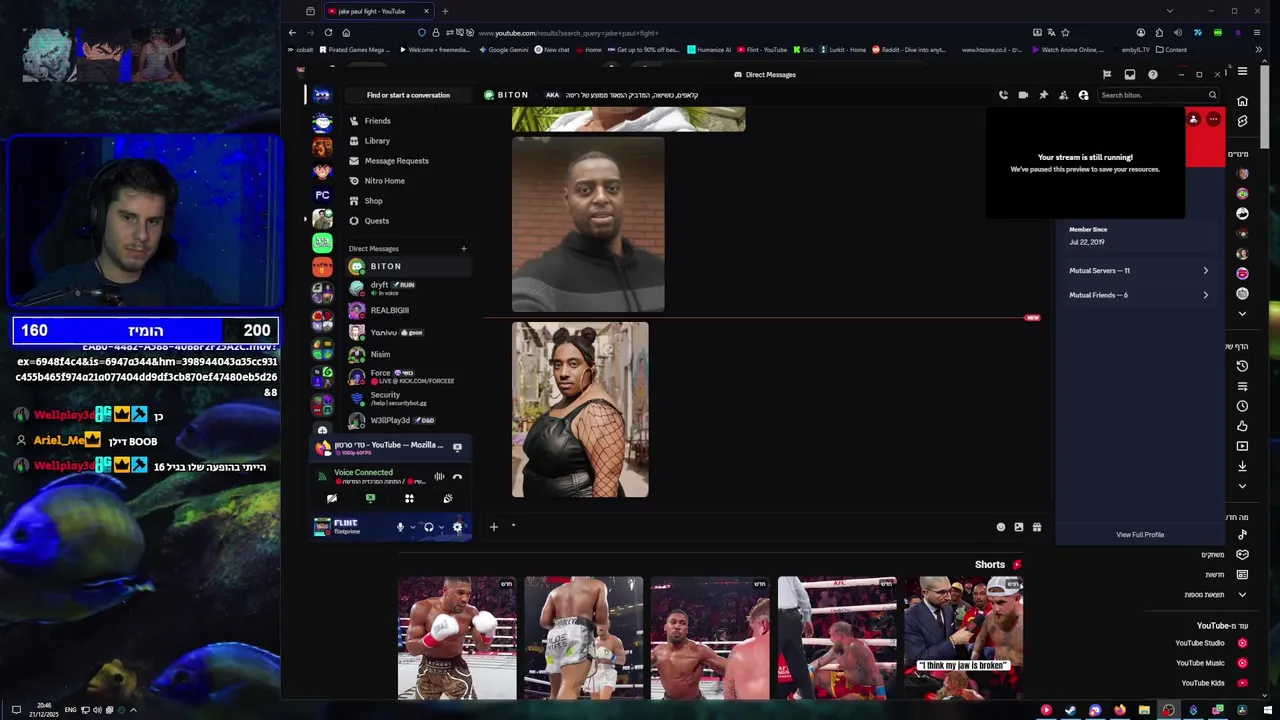Open activities button in voice panel
This screenshot has height=720, width=1280.
coord(409,498)
